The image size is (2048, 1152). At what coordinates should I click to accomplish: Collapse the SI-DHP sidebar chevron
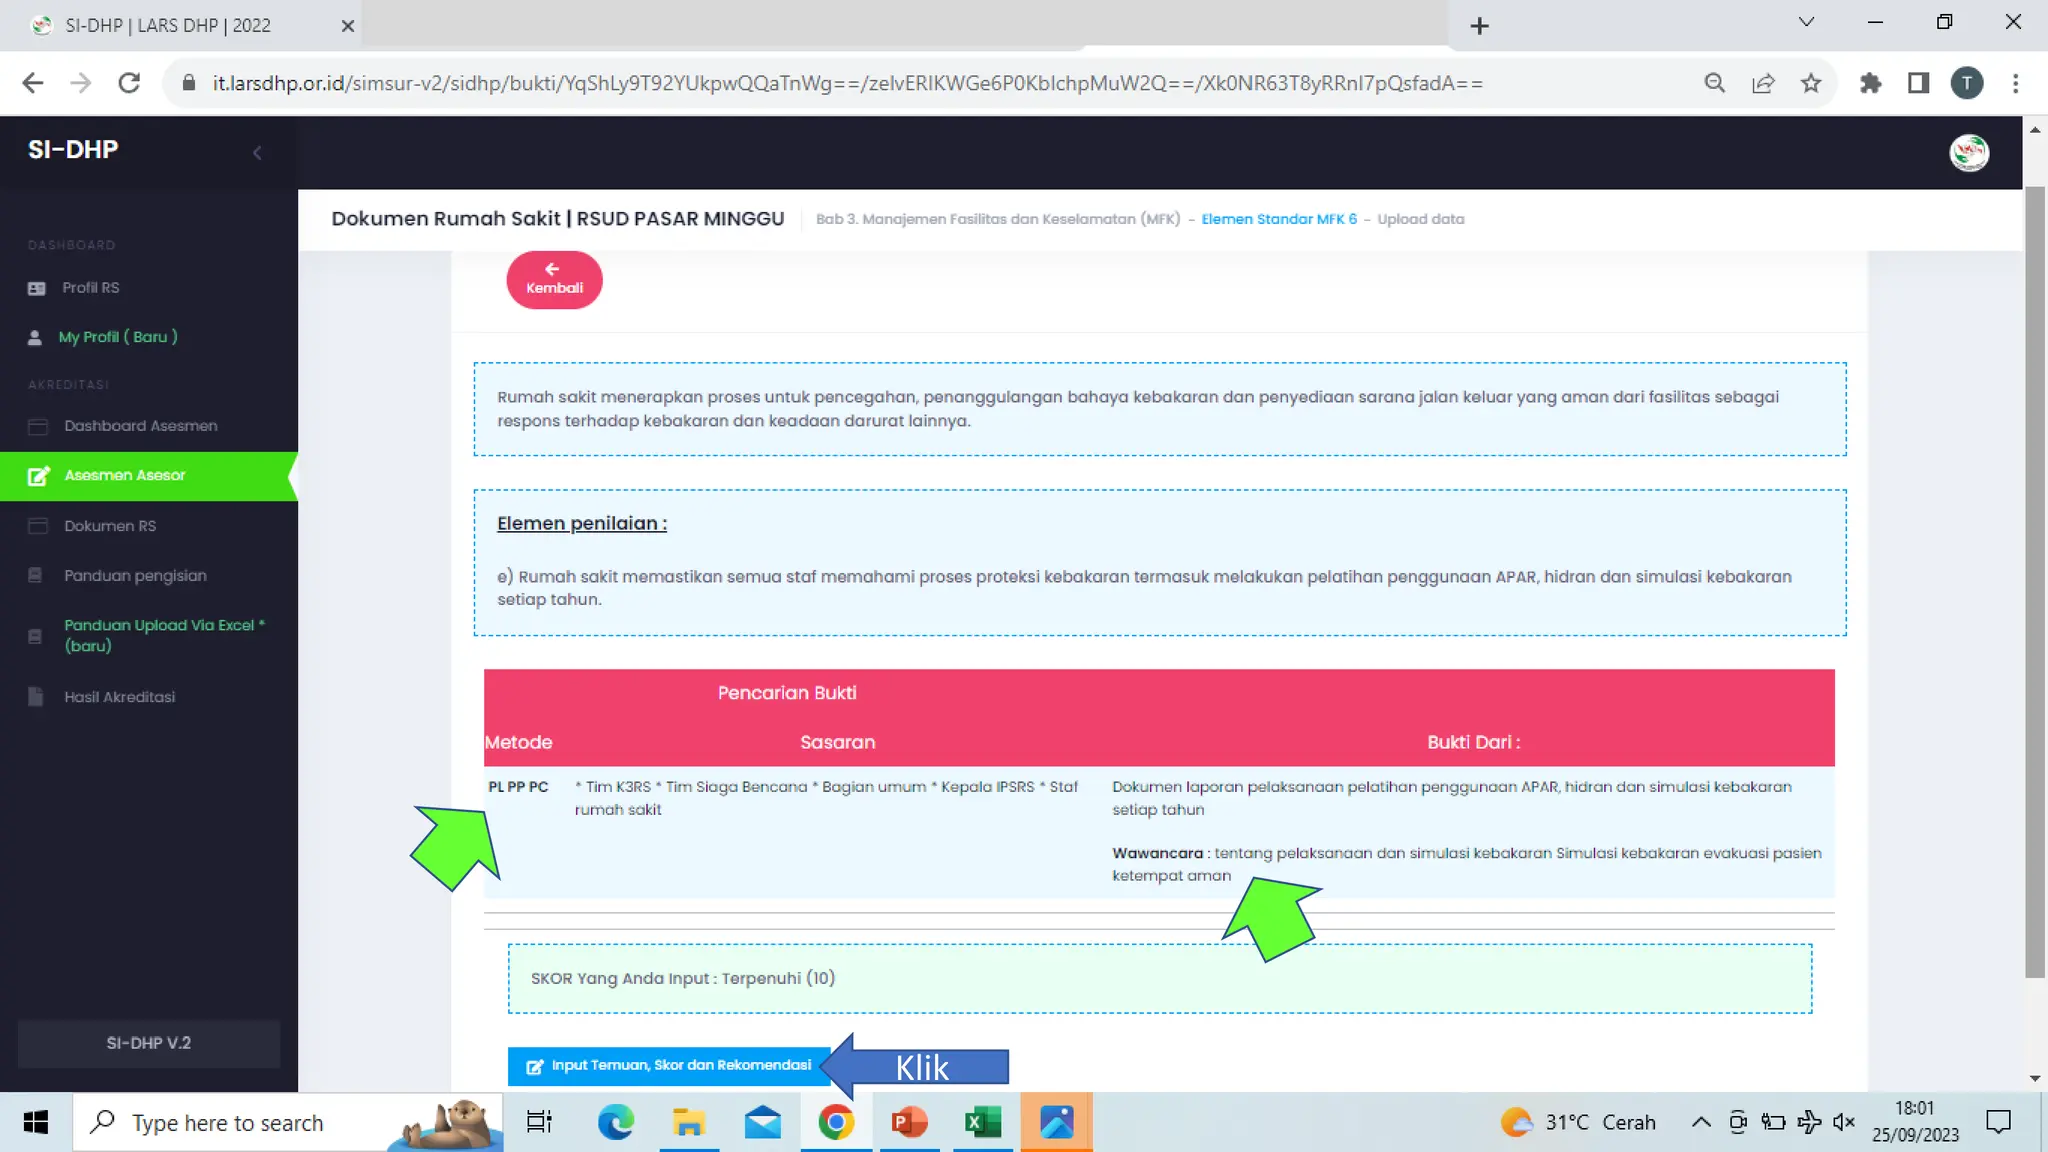(x=257, y=153)
